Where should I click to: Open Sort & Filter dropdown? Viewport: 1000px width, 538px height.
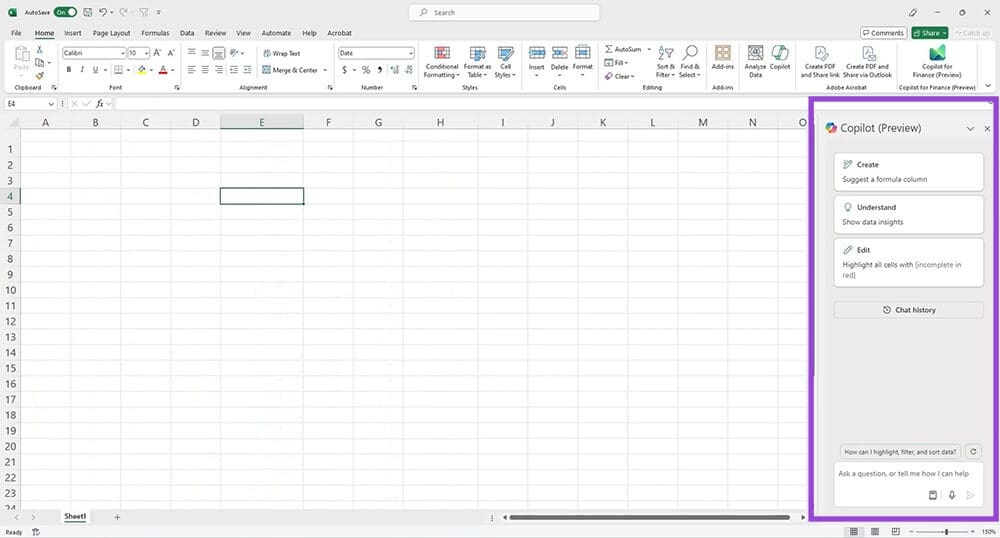coord(665,61)
